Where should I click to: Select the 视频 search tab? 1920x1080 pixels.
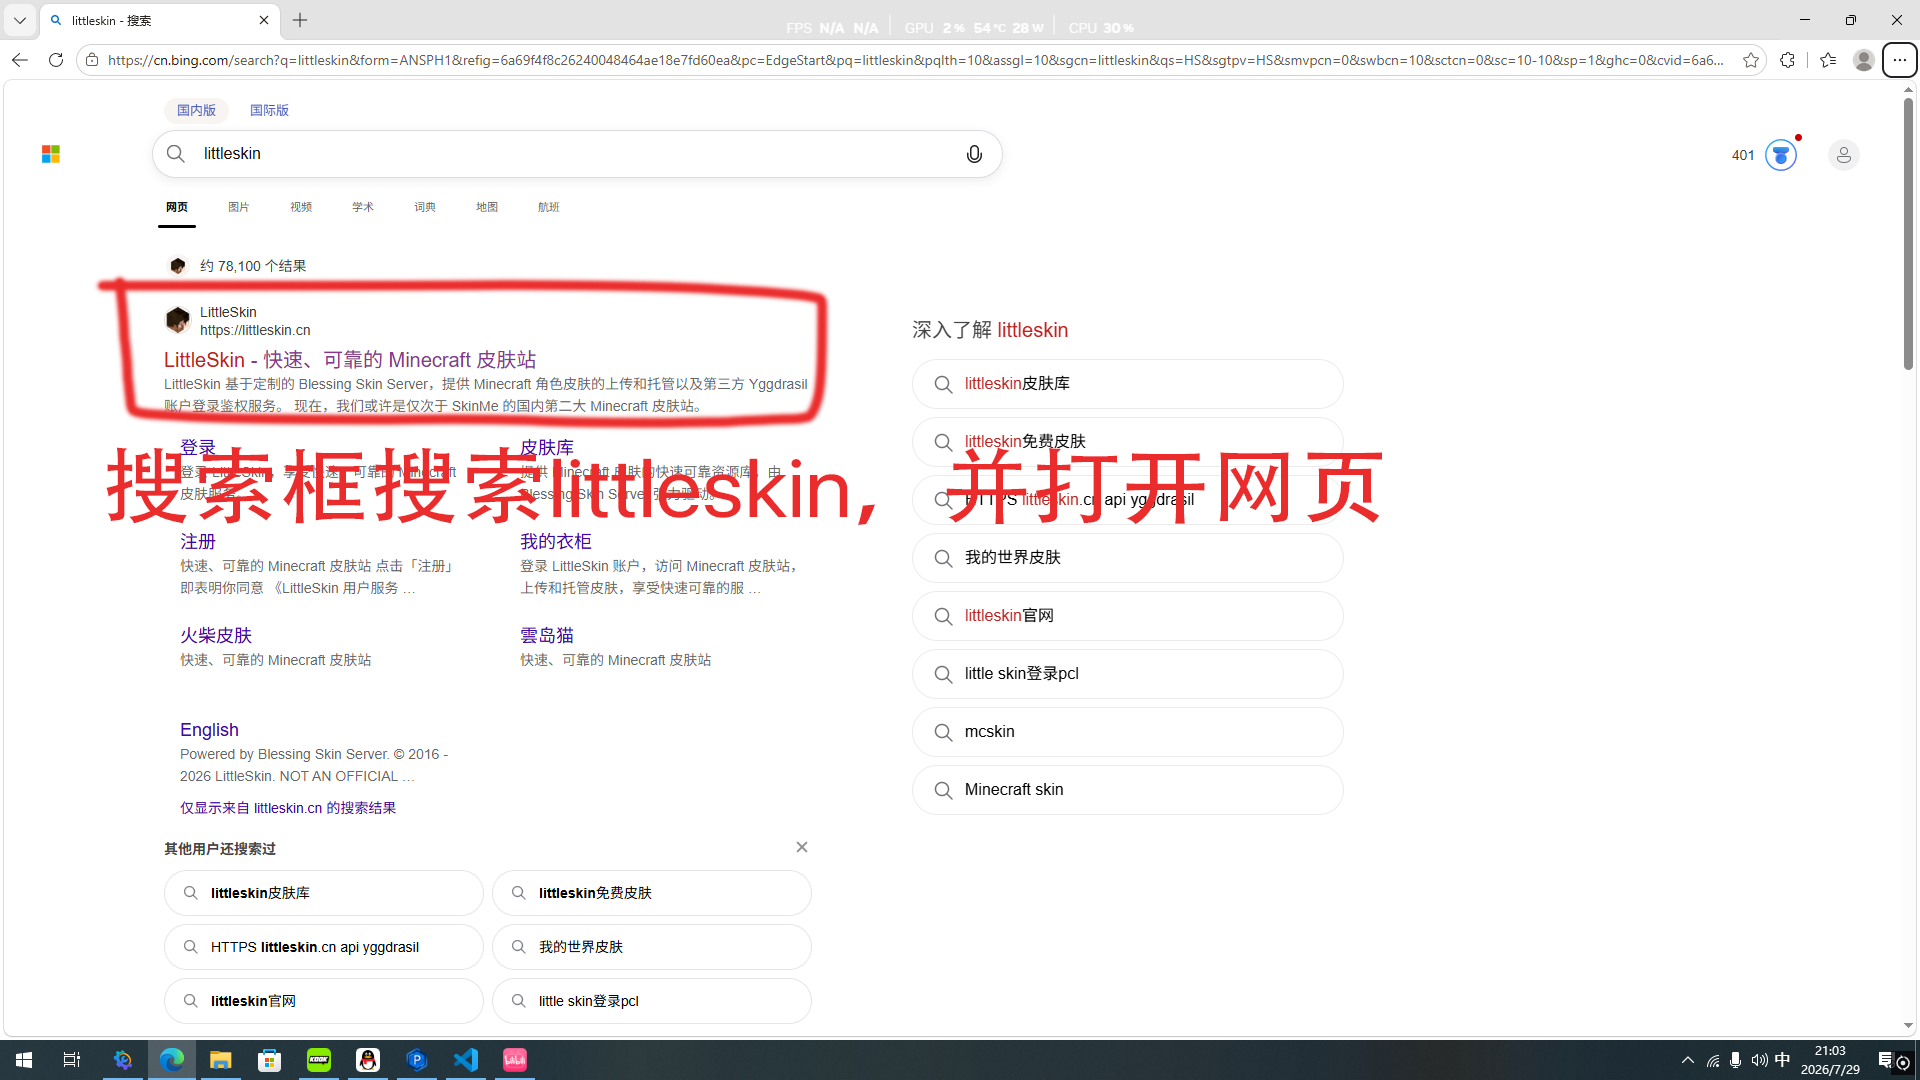(301, 207)
